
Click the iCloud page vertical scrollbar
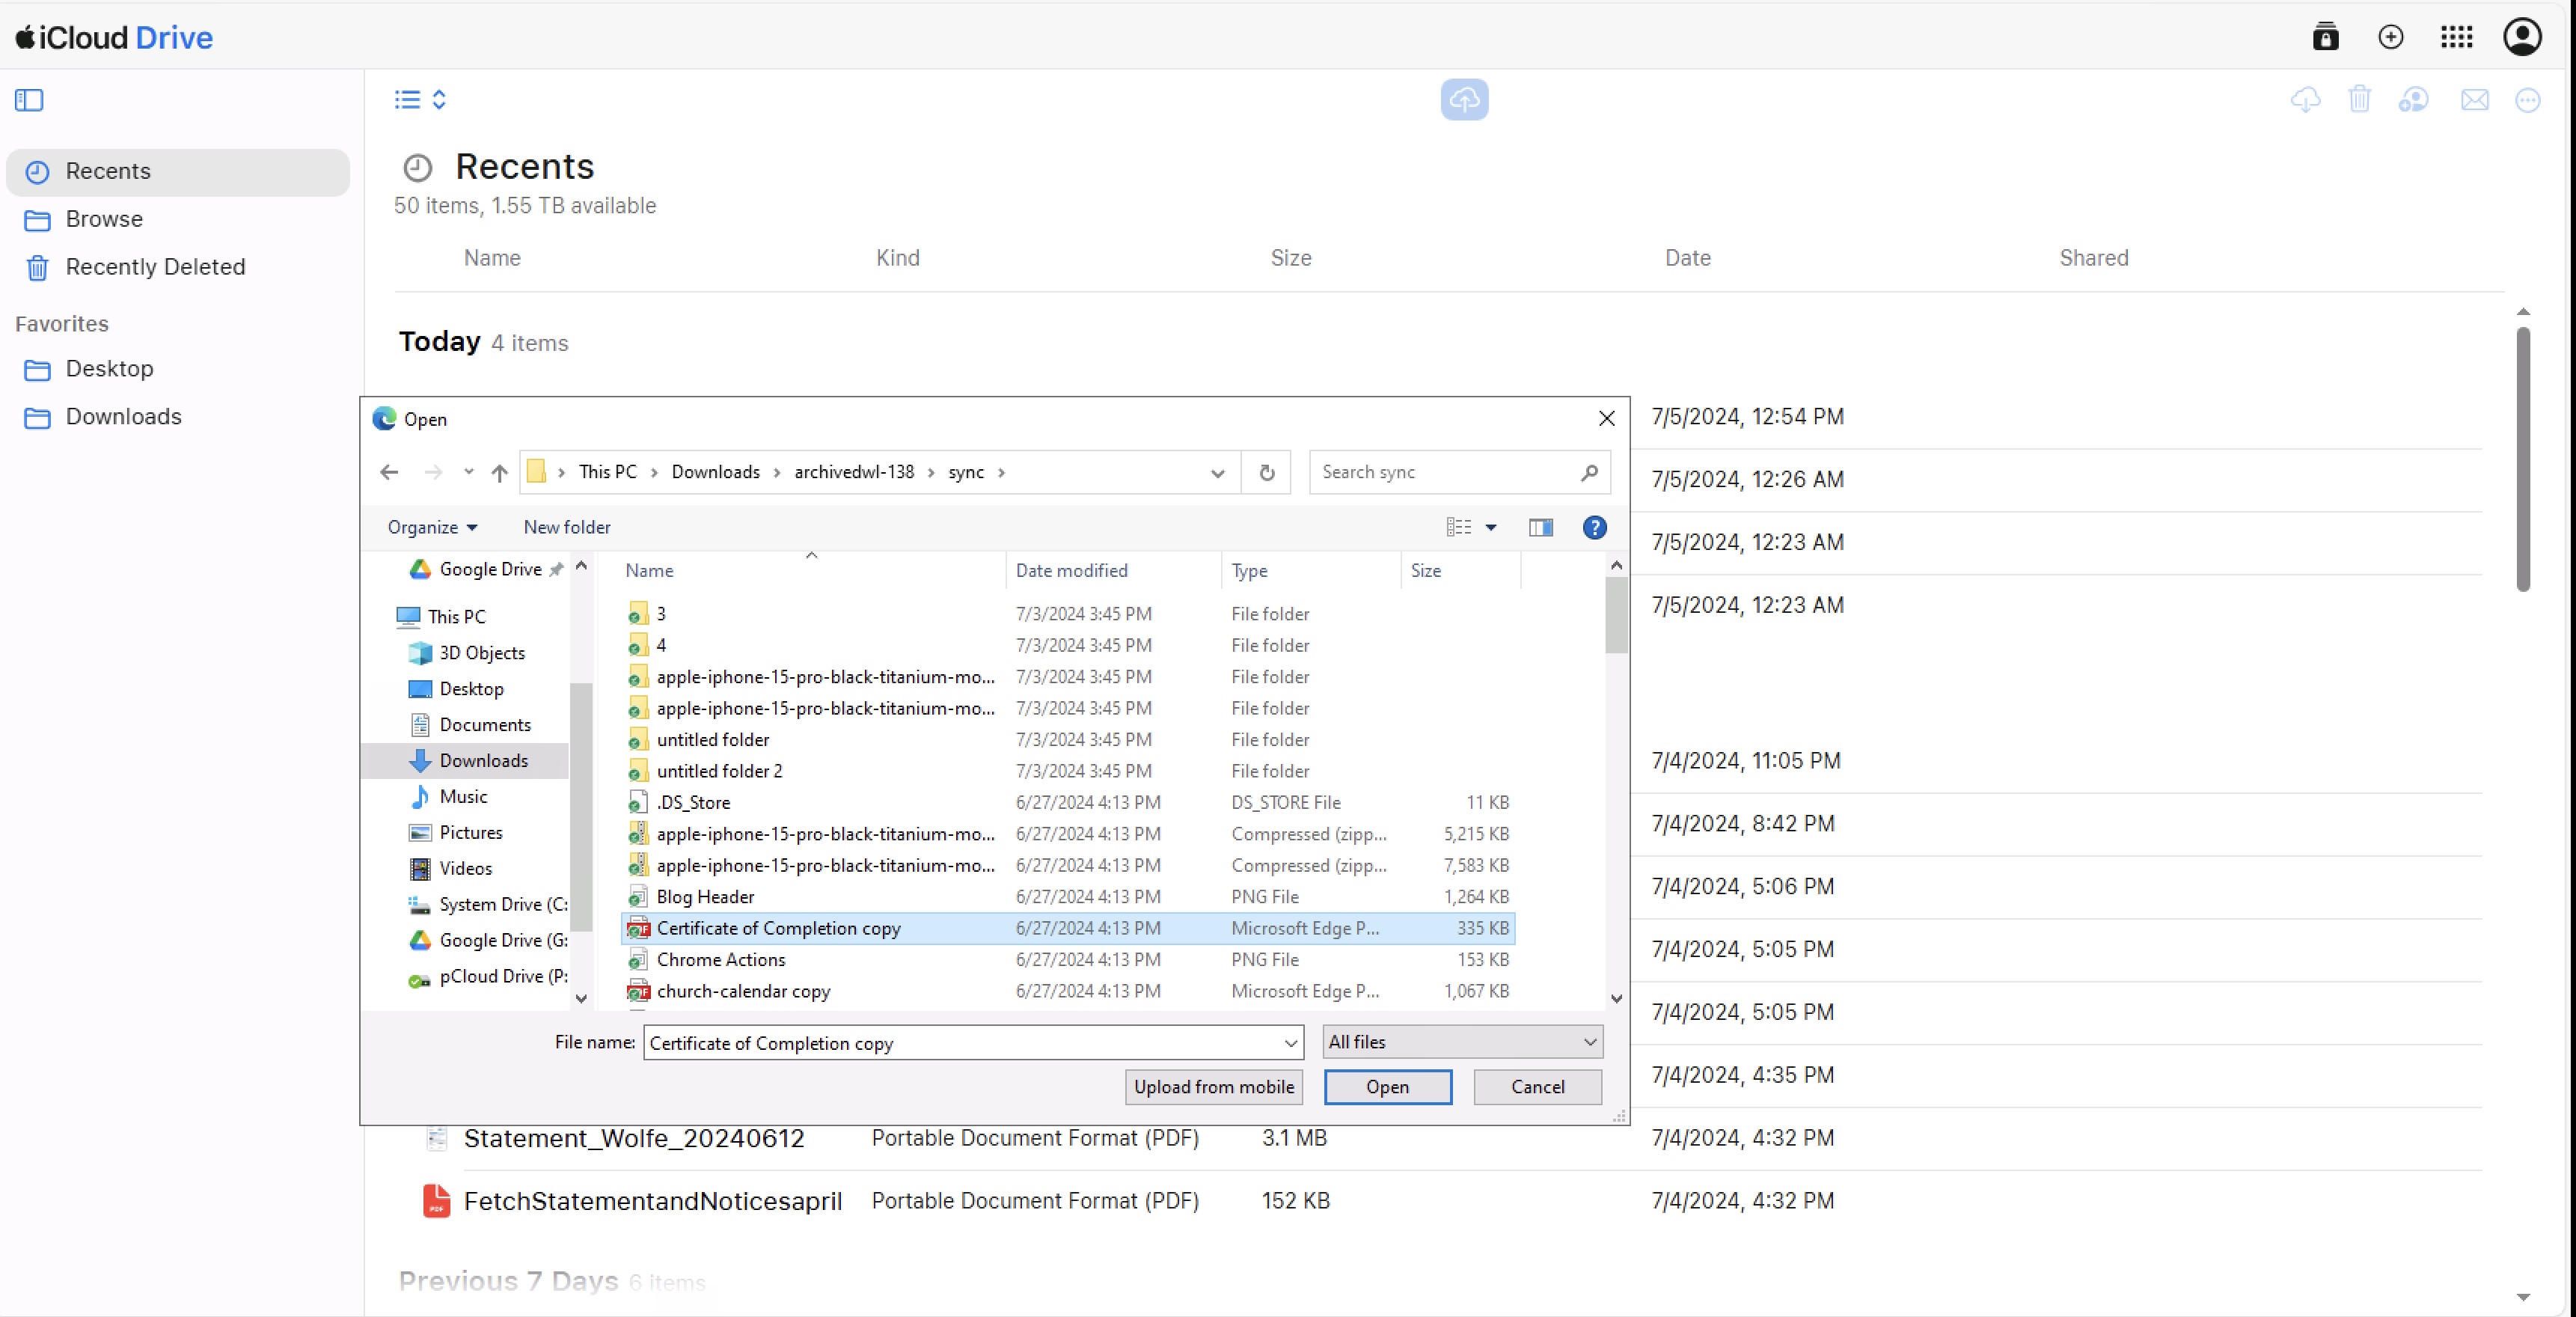(x=2522, y=459)
